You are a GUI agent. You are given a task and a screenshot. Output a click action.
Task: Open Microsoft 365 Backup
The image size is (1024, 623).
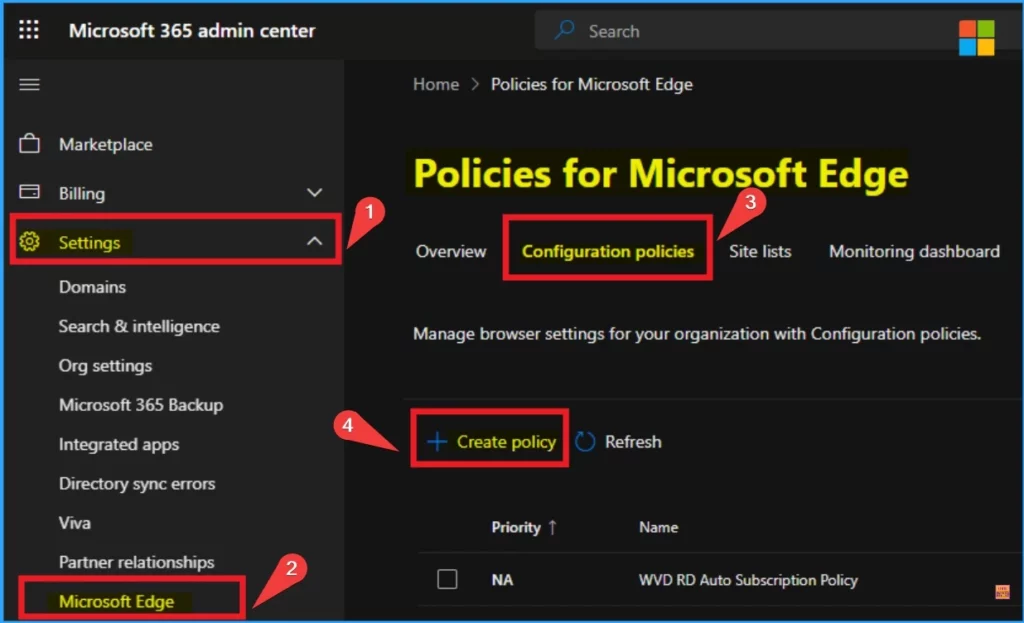pos(141,405)
